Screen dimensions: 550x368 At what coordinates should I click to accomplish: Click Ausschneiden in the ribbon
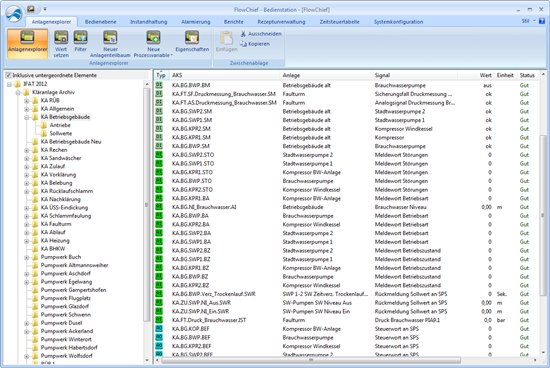(x=261, y=34)
